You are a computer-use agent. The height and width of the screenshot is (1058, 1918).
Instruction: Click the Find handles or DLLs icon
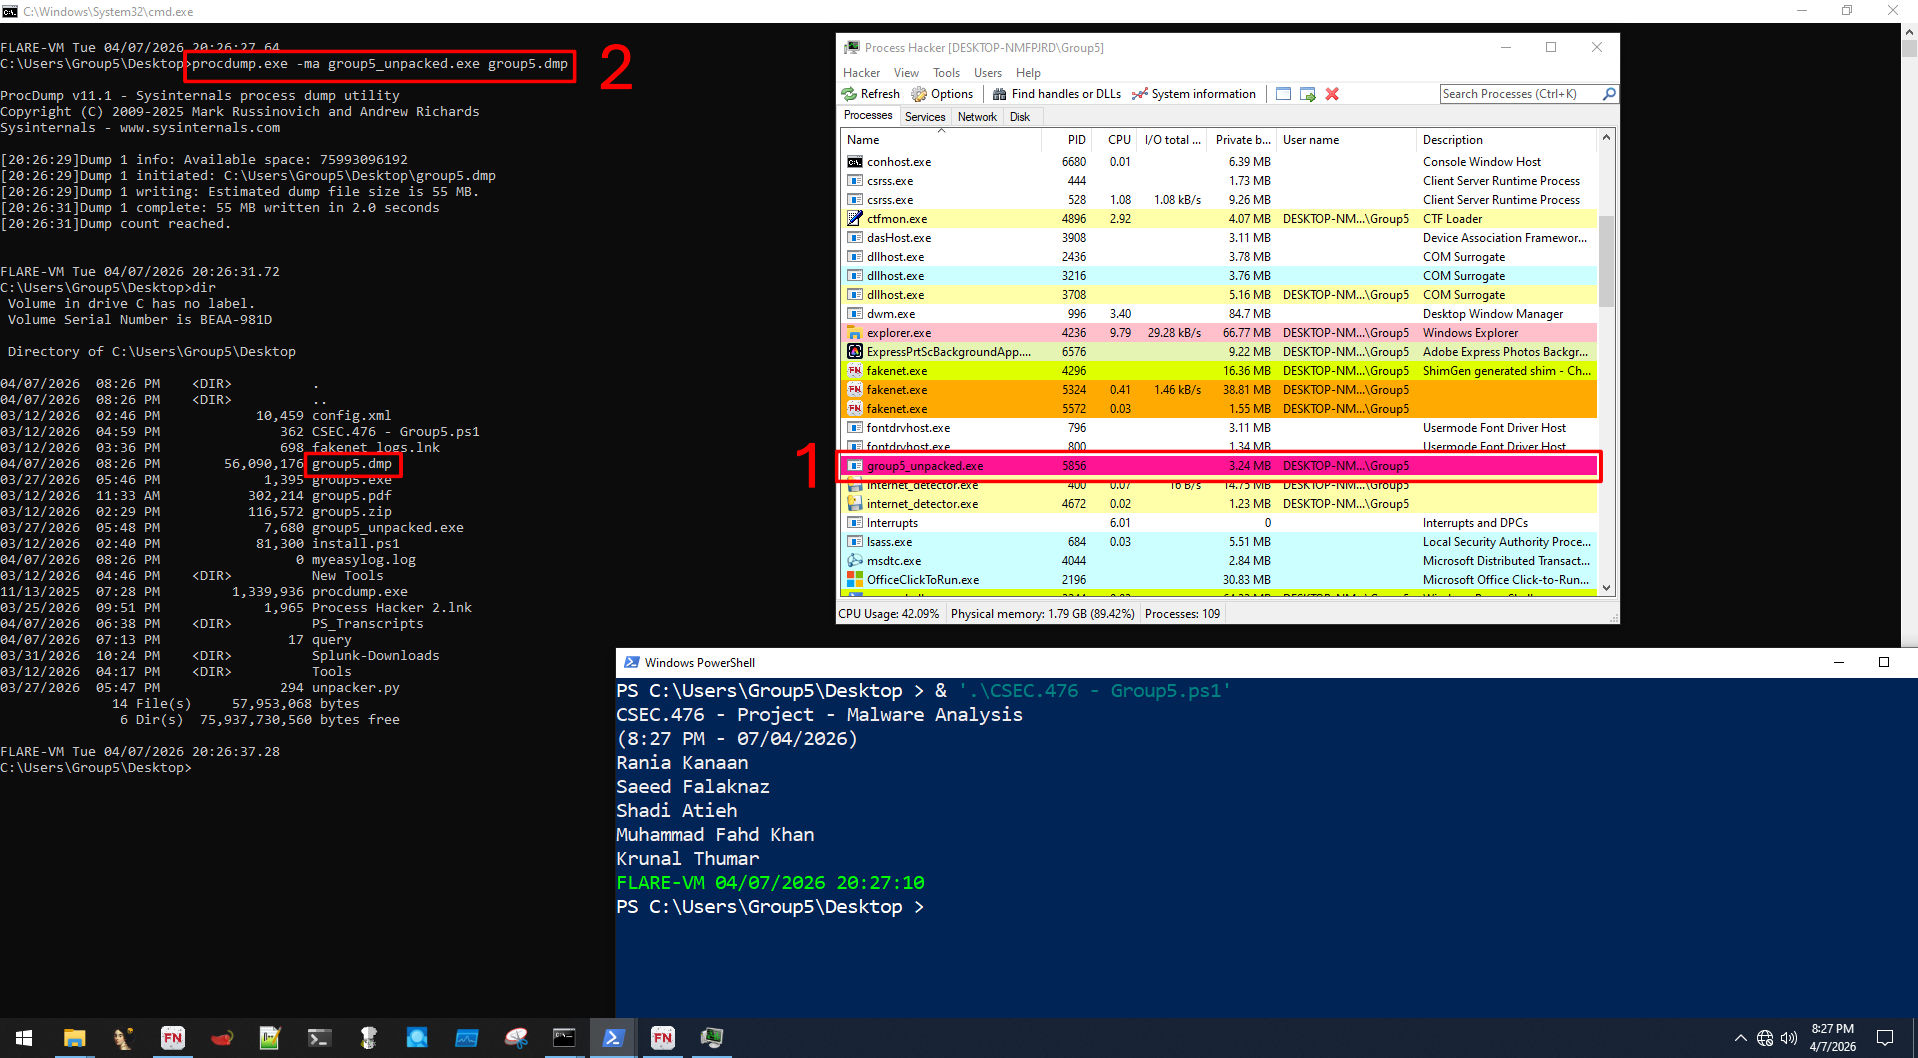click(1000, 93)
